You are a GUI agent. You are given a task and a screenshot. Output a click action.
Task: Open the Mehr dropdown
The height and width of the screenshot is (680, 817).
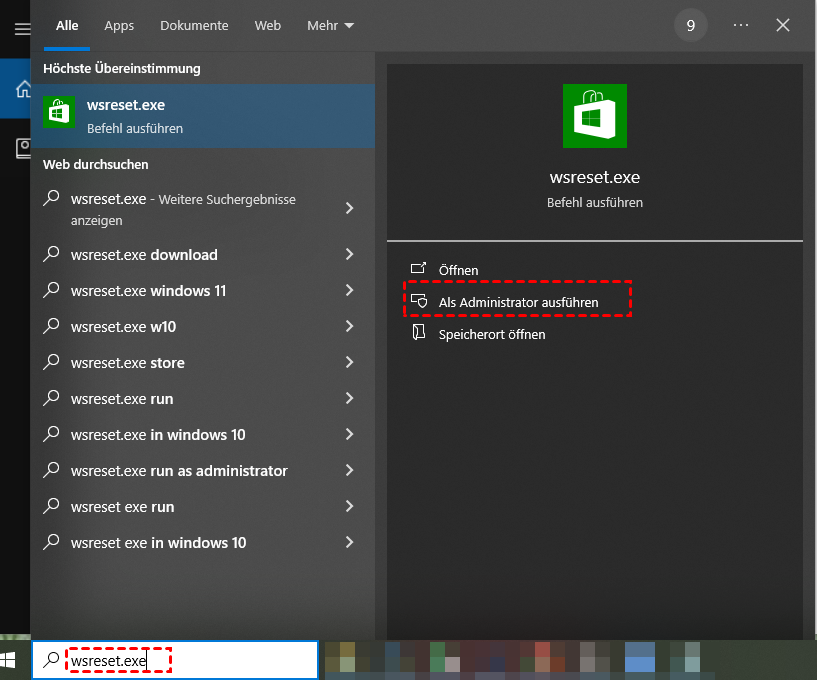(x=331, y=26)
